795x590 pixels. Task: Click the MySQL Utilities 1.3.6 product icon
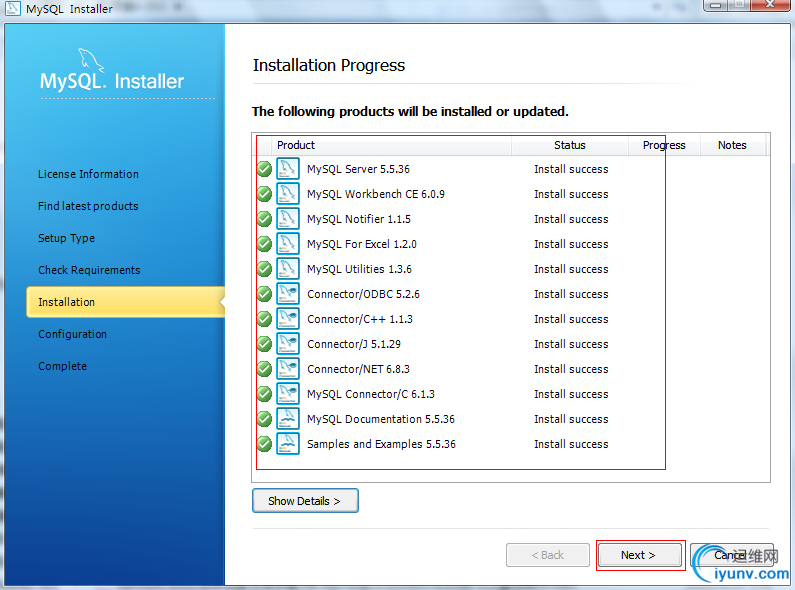[287, 269]
